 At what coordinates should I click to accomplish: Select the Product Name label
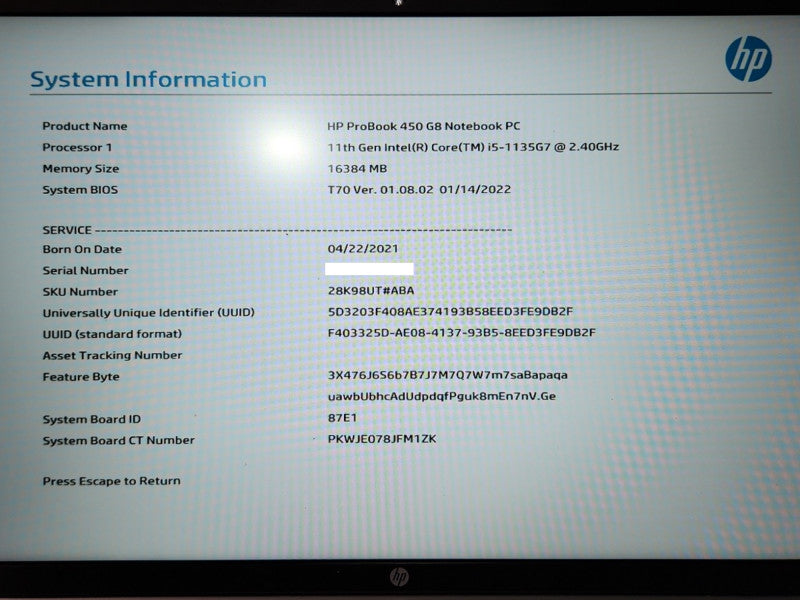(85, 126)
